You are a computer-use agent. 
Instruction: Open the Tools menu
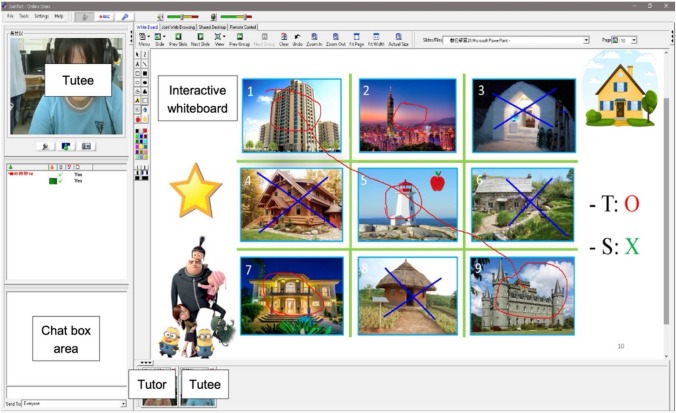coord(24,17)
